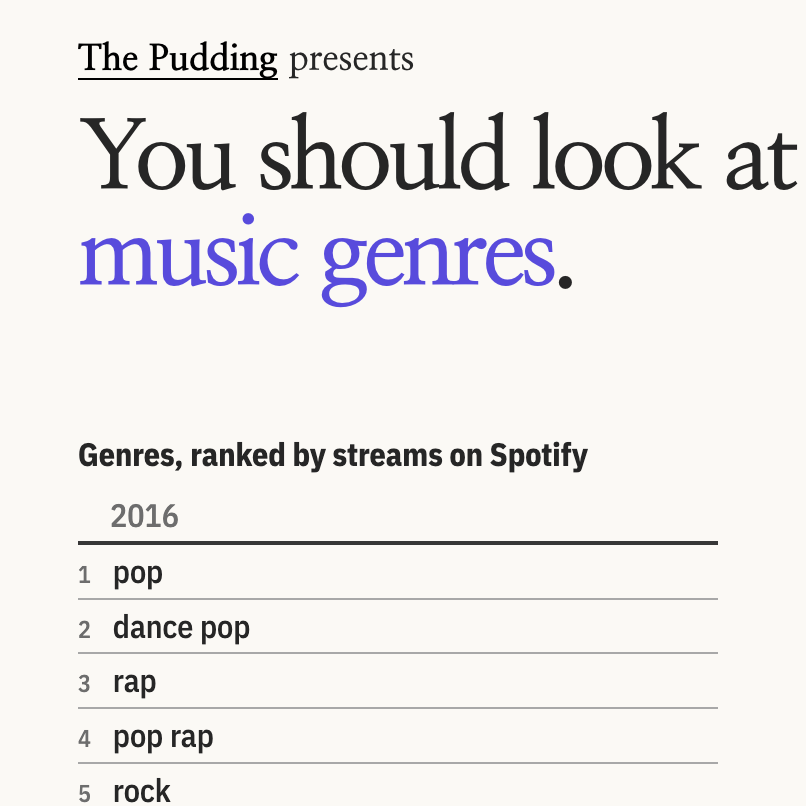806x806 pixels.
Task: Click rank number 2 beside dance pop
Action: pyautogui.click(x=84, y=630)
